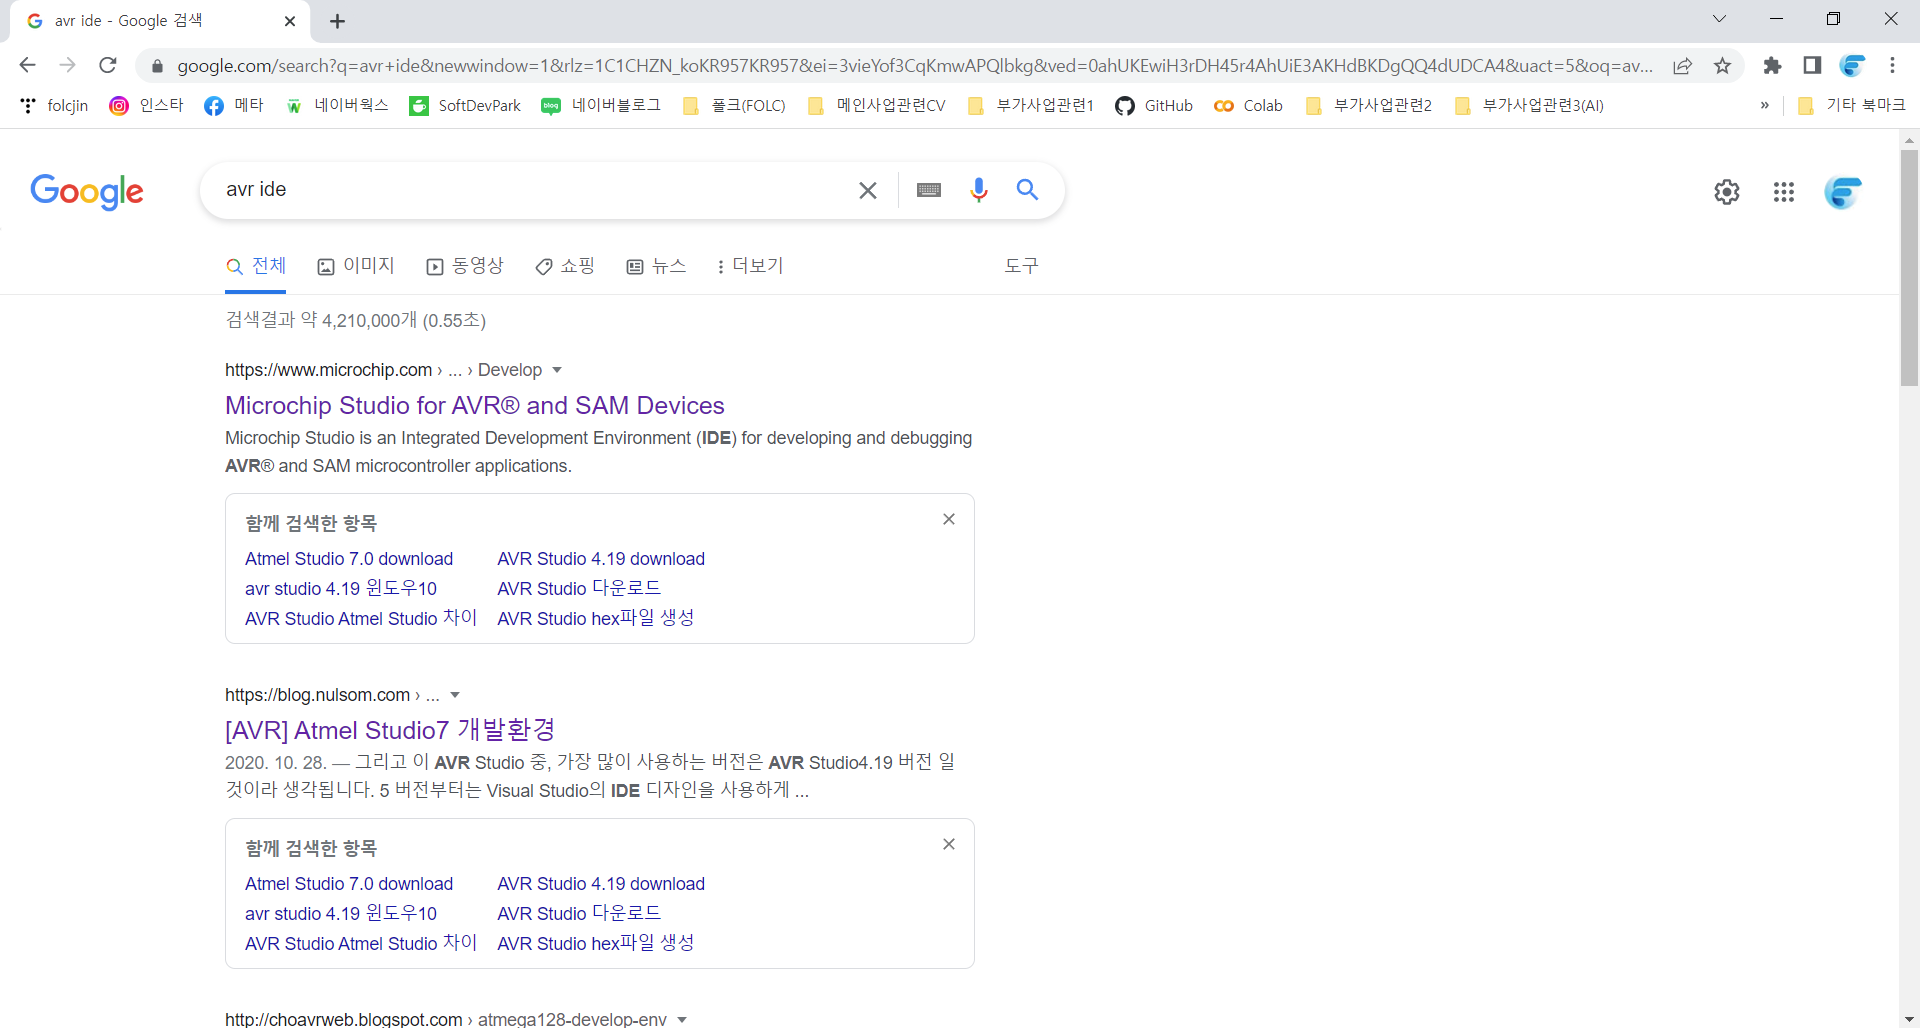Click the profile avatar in the Chrome toolbar
The image size is (1920, 1028).
pos(1852,66)
